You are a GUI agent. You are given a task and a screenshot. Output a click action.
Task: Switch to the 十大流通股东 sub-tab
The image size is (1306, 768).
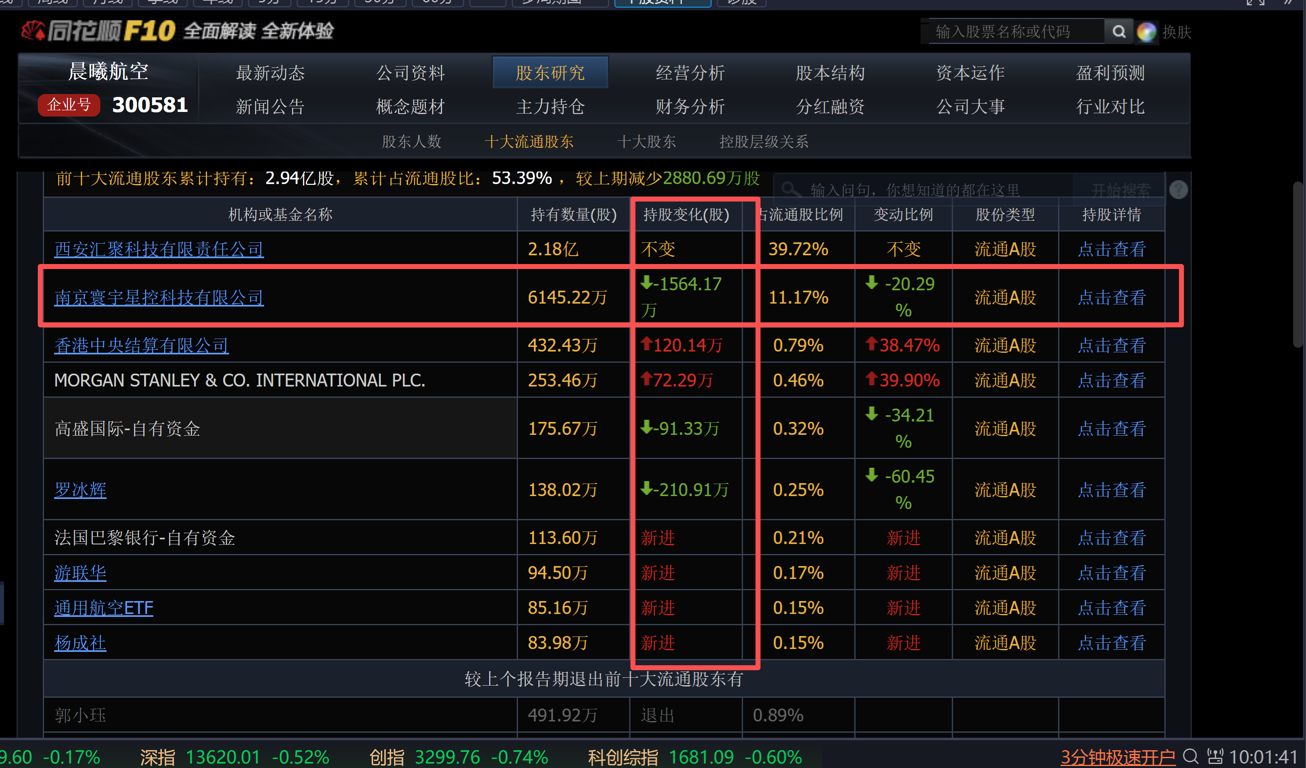tap(529, 142)
